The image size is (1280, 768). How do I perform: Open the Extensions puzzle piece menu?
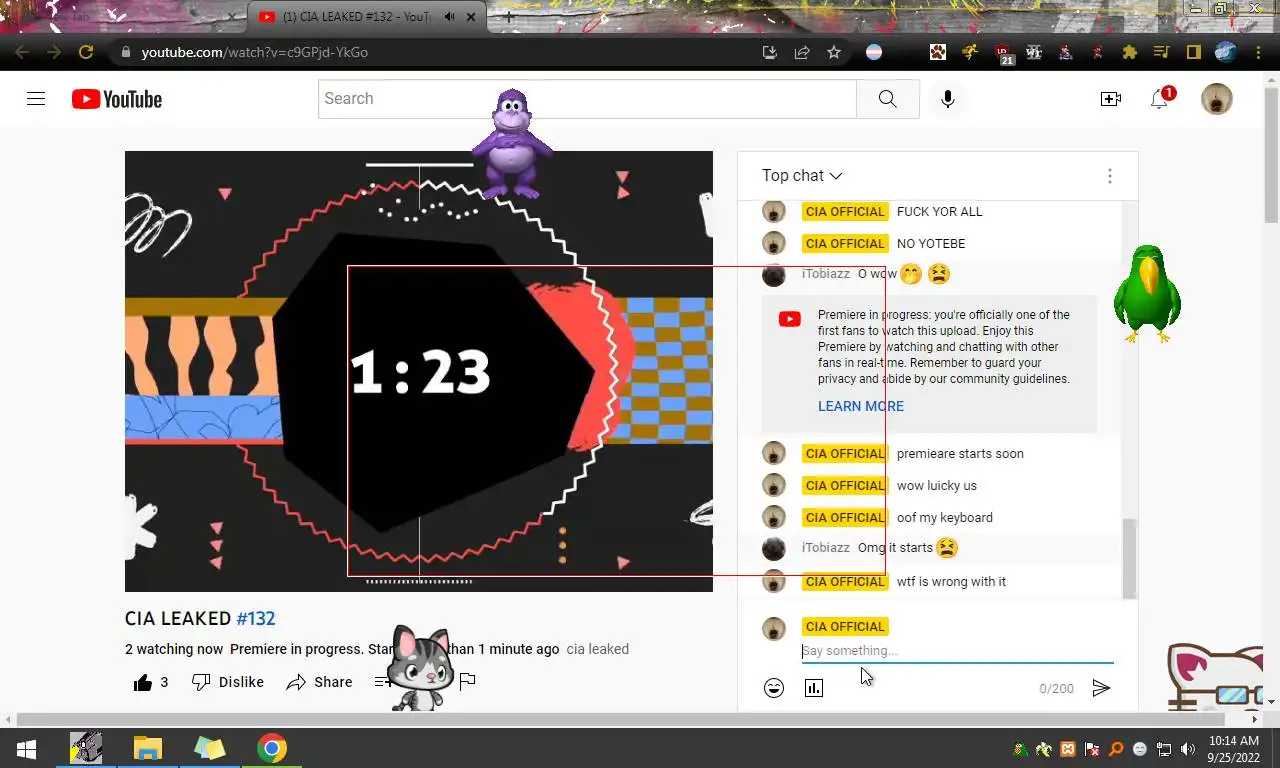click(x=1130, y=52)
